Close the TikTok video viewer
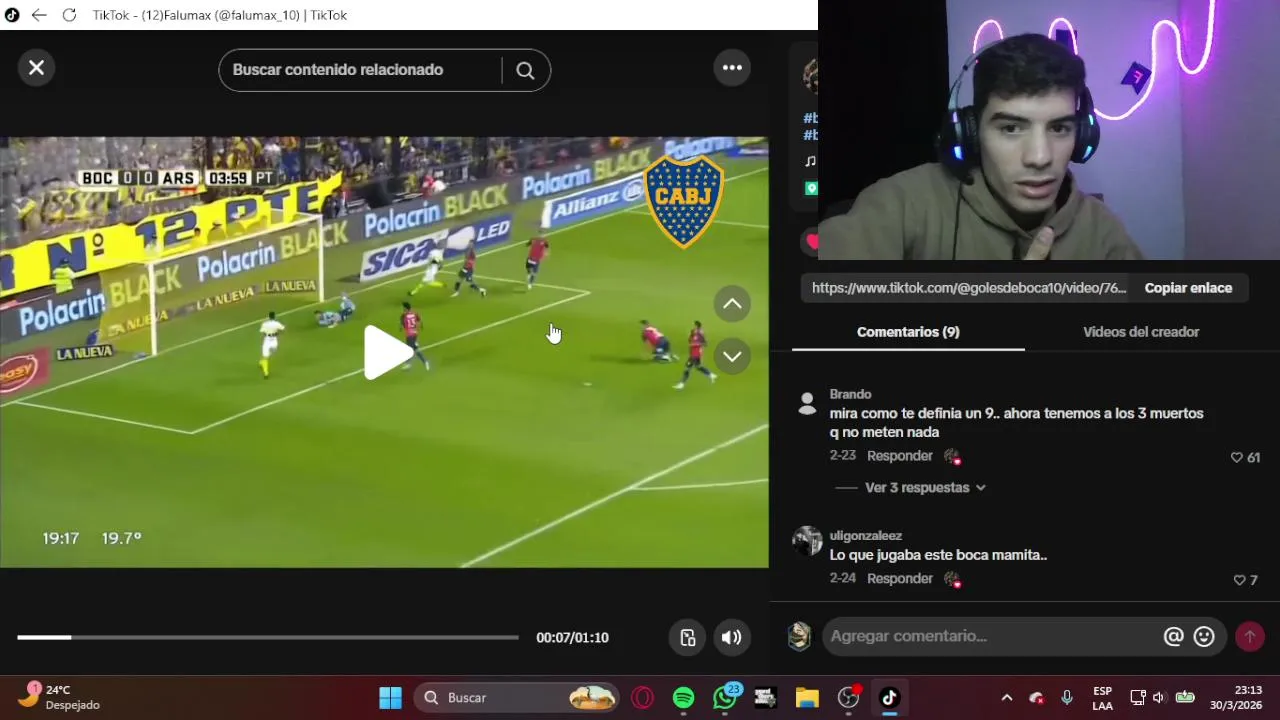 pos(36,68)
